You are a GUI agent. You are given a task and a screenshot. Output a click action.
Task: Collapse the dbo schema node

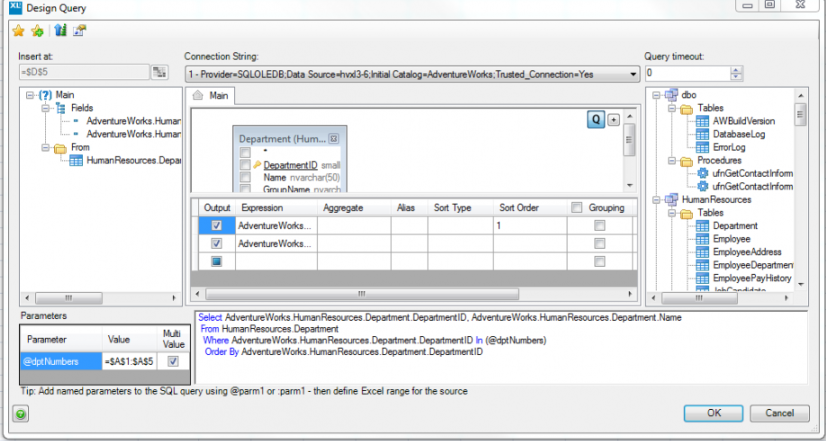click(654, 95)
